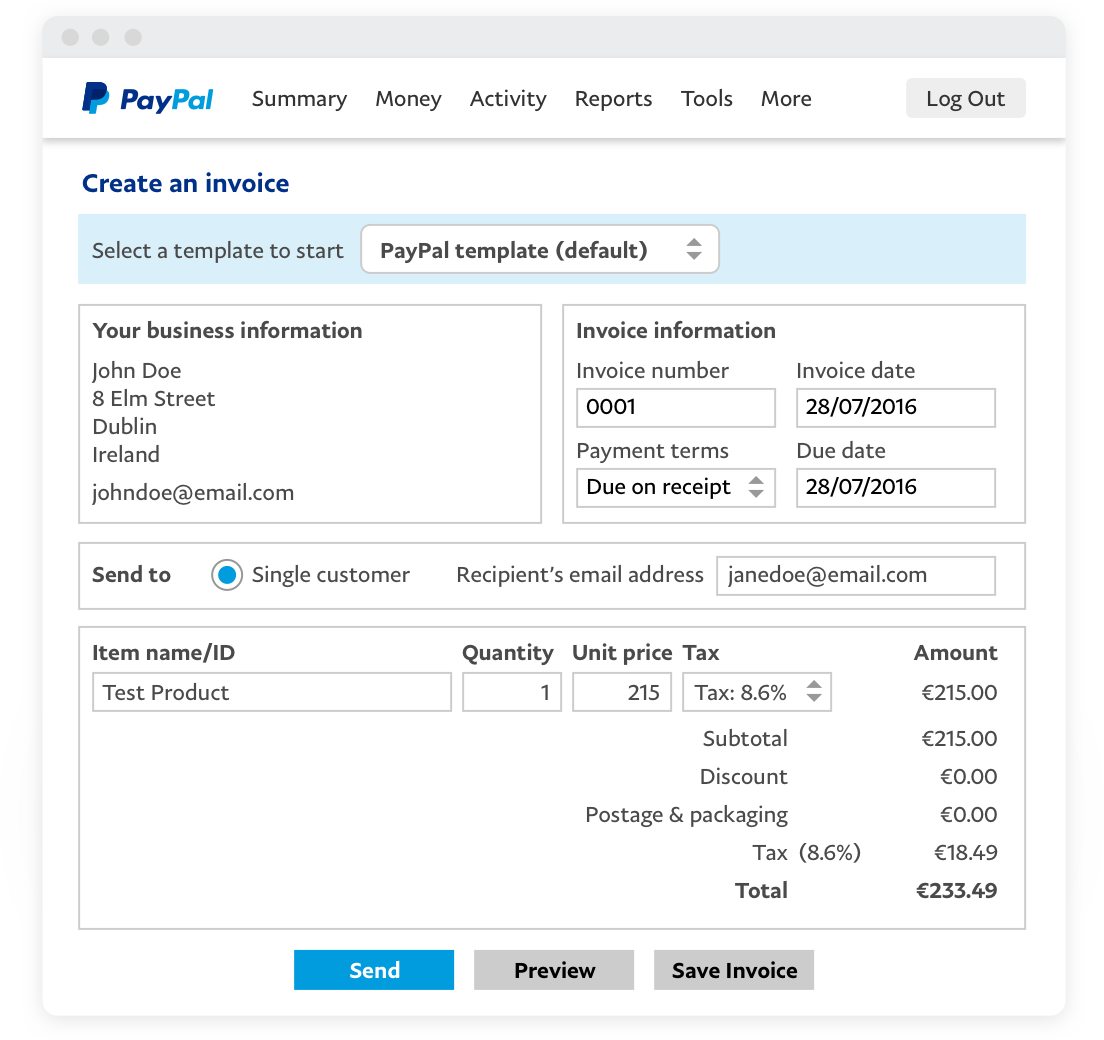
Task: Open the template selector stepper arrows
Action: 694,249
